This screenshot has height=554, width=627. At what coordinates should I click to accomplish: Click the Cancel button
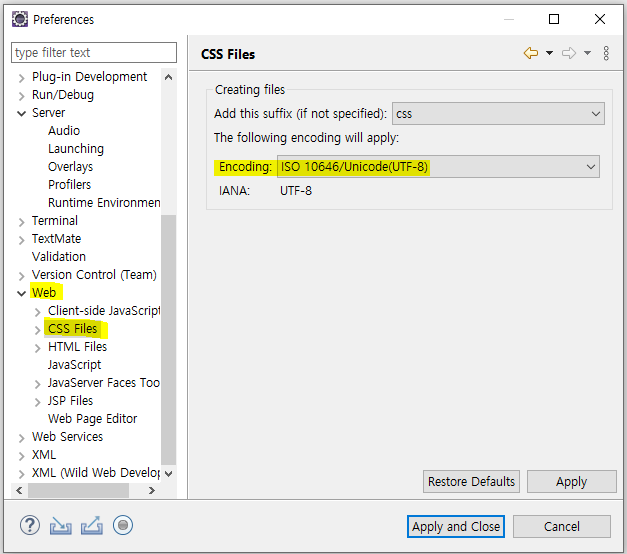[x=562, y=526]
